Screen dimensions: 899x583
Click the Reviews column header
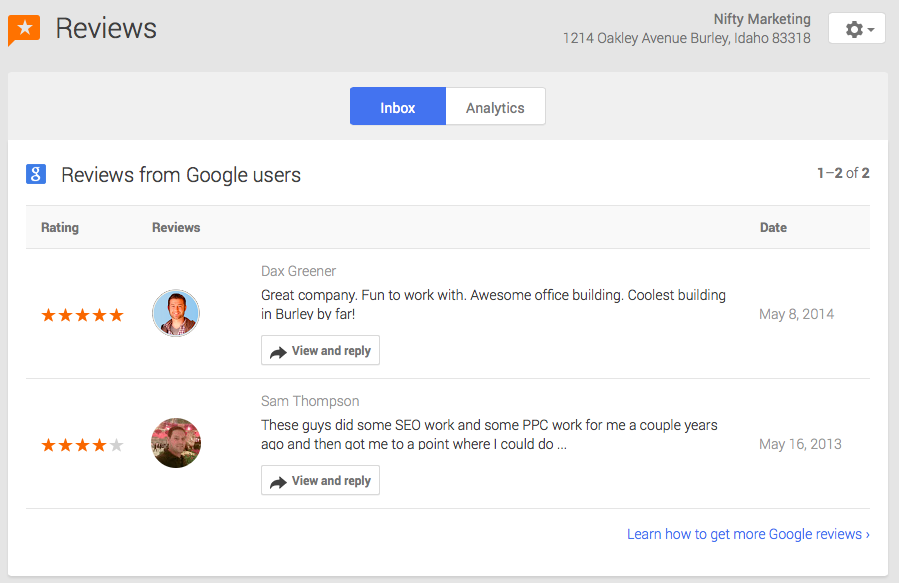(176, 228)
